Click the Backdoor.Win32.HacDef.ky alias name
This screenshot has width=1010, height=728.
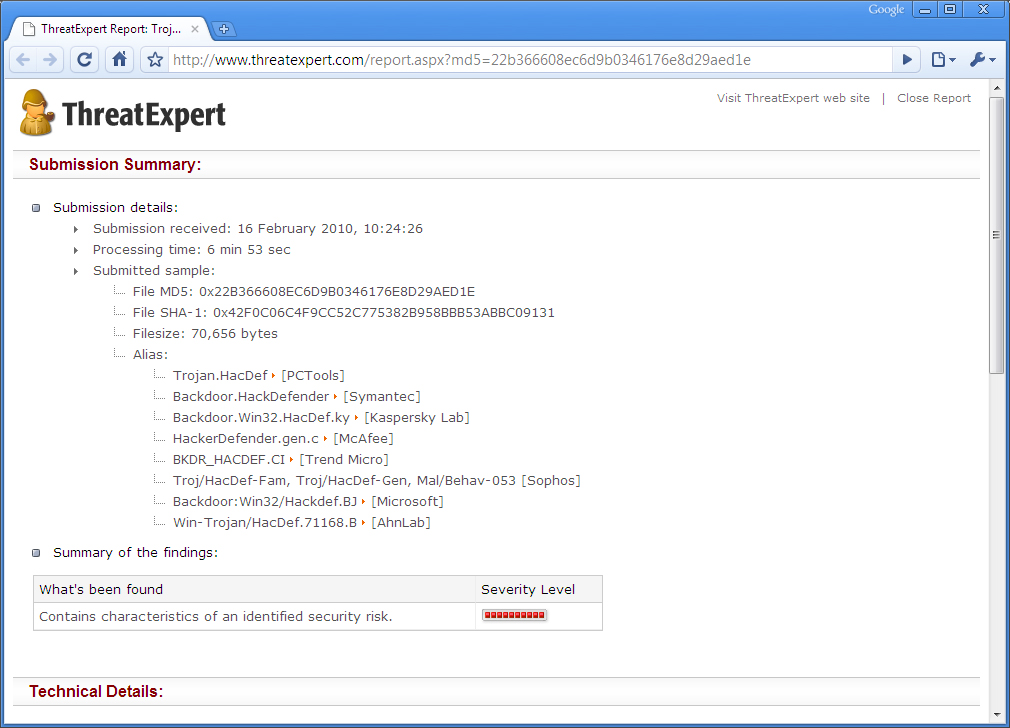pyautogui.click(x=261, y=417)
